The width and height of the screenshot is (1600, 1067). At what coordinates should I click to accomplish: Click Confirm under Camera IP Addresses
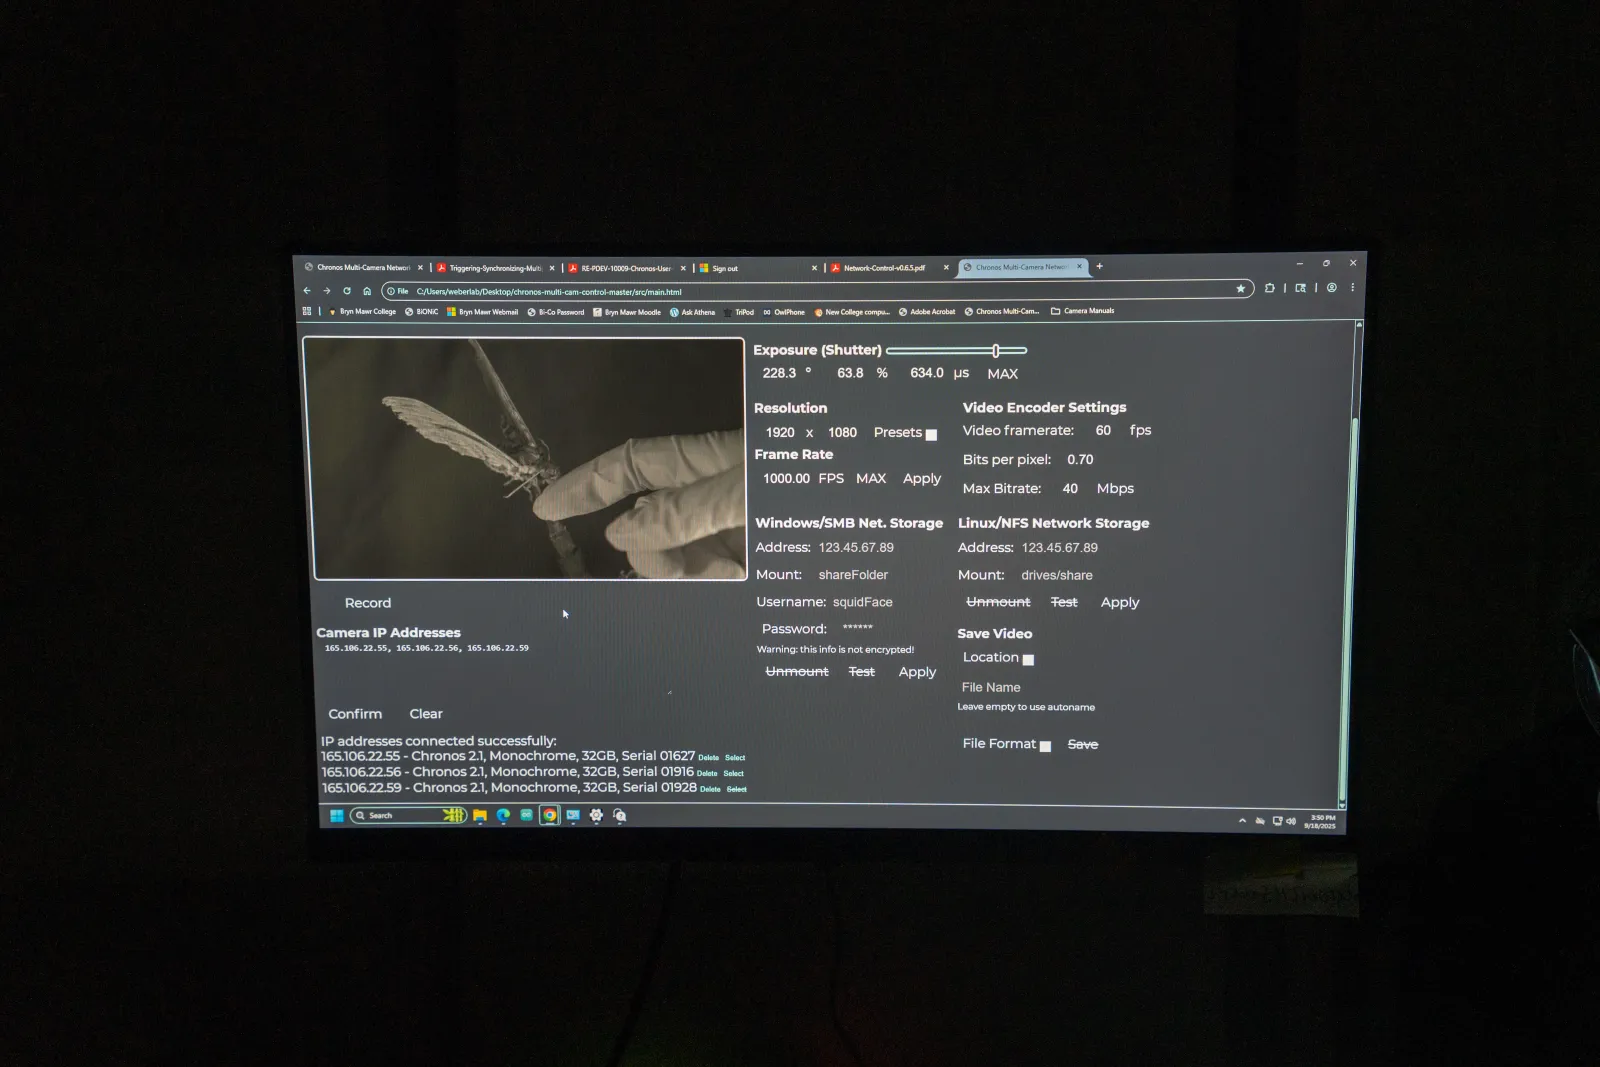click(x=355, y=714)
